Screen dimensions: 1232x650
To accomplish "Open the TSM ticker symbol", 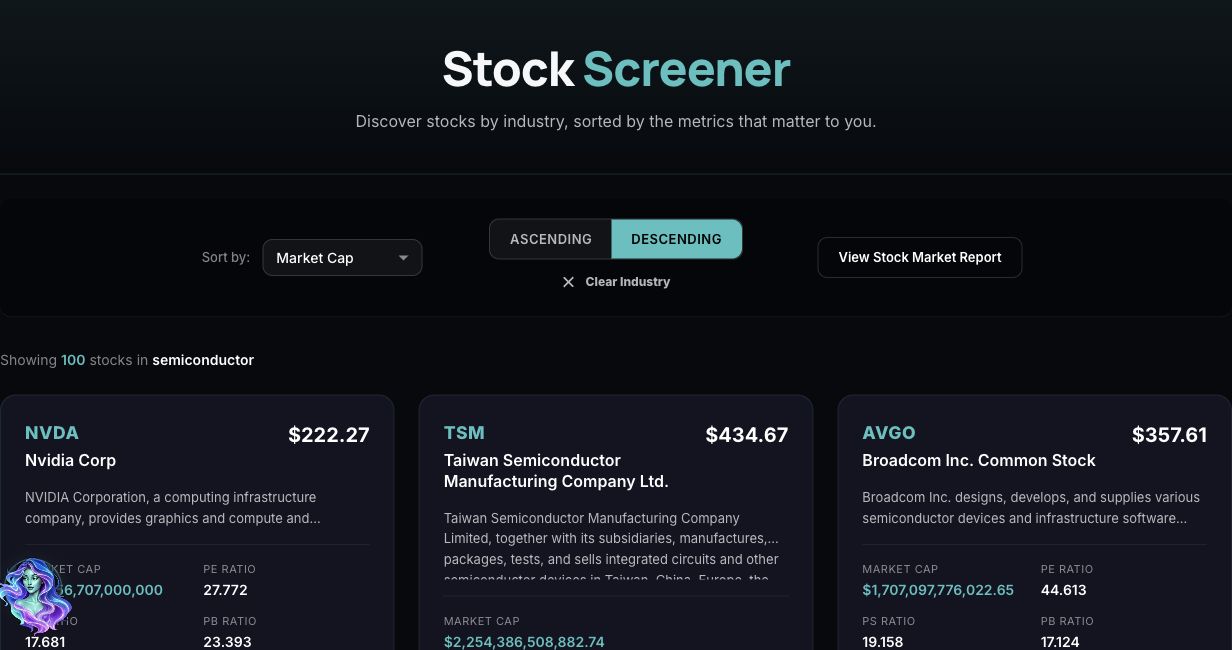I will tap(464, 433).
